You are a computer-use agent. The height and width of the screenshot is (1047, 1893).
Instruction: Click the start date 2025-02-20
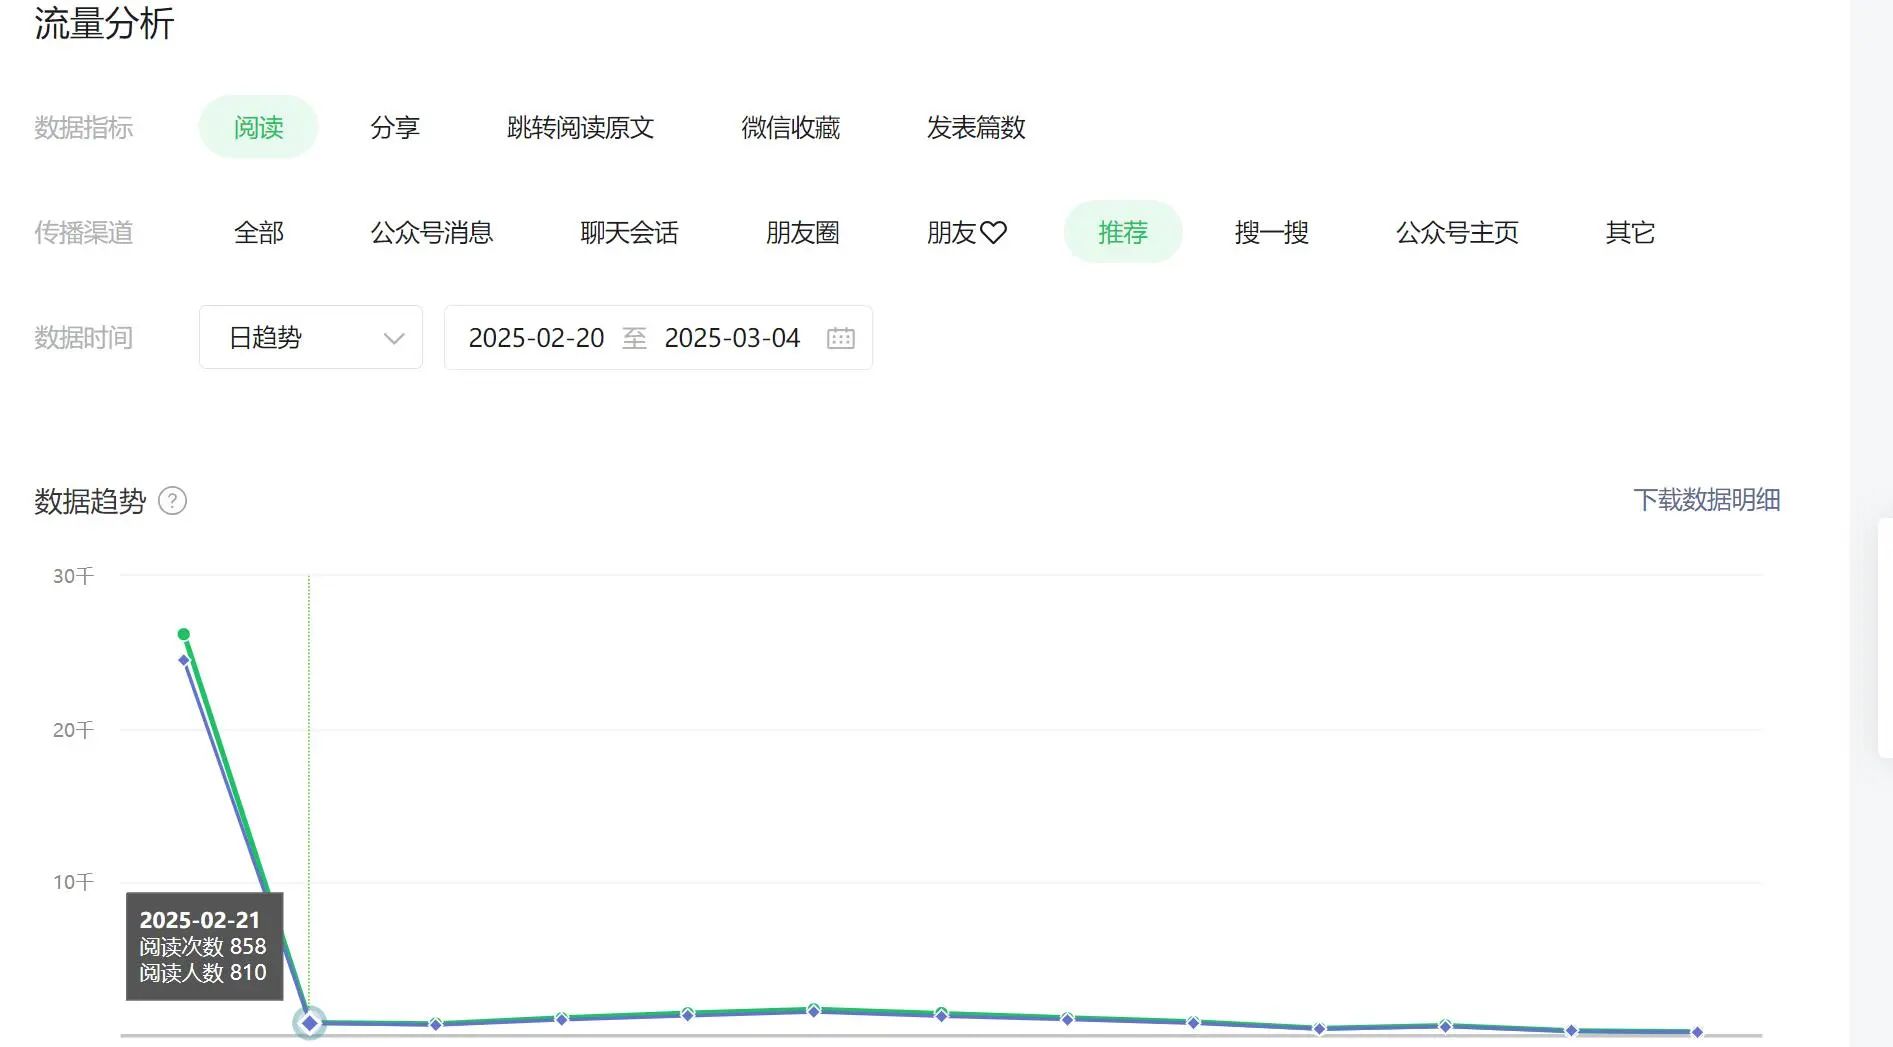pyautogui.click(x=536, y=338)
